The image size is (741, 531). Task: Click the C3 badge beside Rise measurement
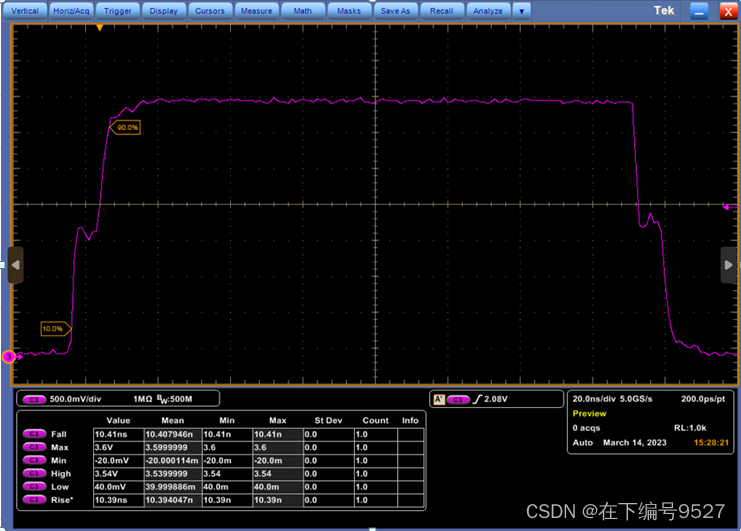click(x=34, y=499)
